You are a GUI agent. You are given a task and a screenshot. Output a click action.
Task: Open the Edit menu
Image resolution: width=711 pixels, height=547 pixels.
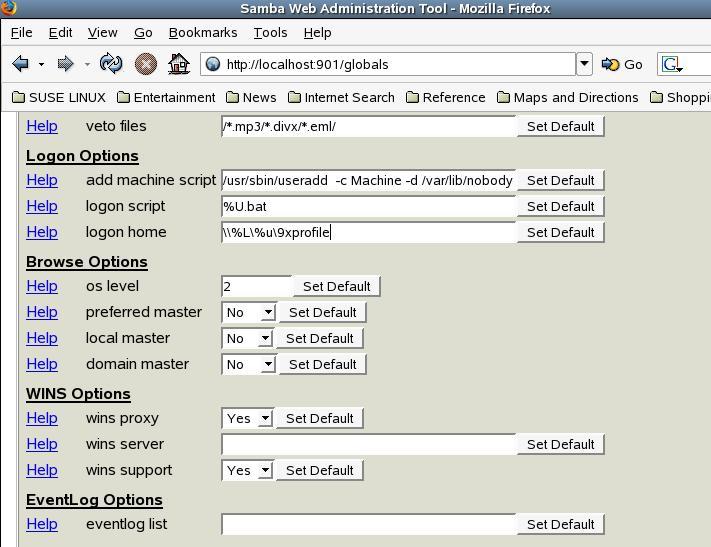60,33
